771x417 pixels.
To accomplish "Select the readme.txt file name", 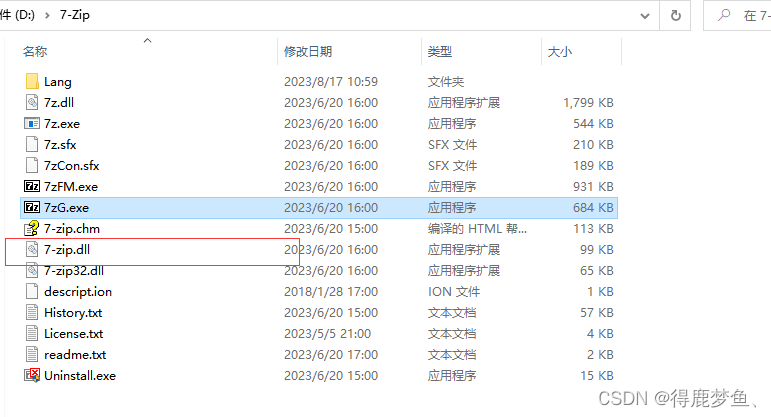I will click(x=75, y=355).
